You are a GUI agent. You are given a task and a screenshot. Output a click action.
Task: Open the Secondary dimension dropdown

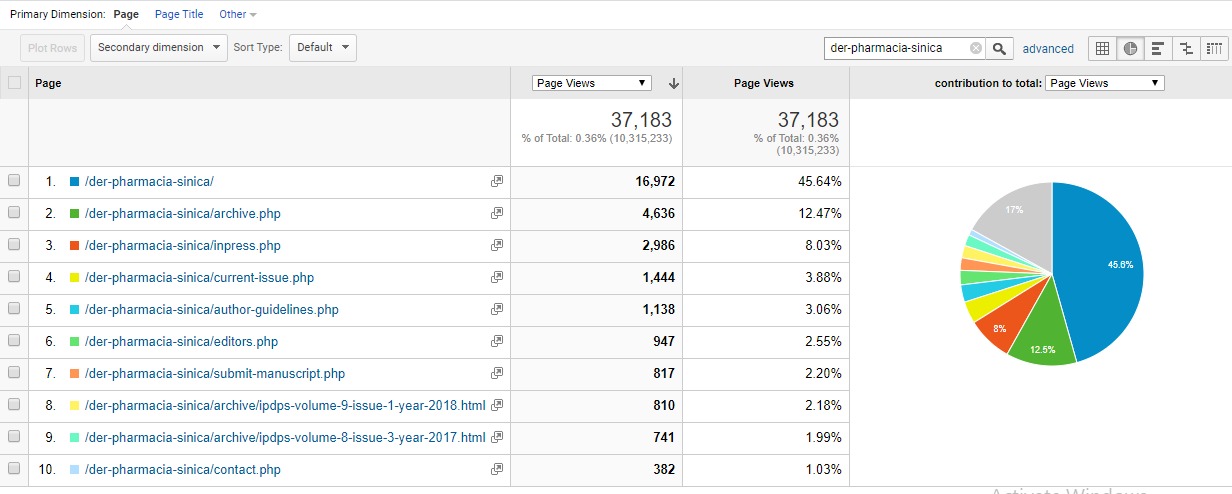(x=159, y=47)
